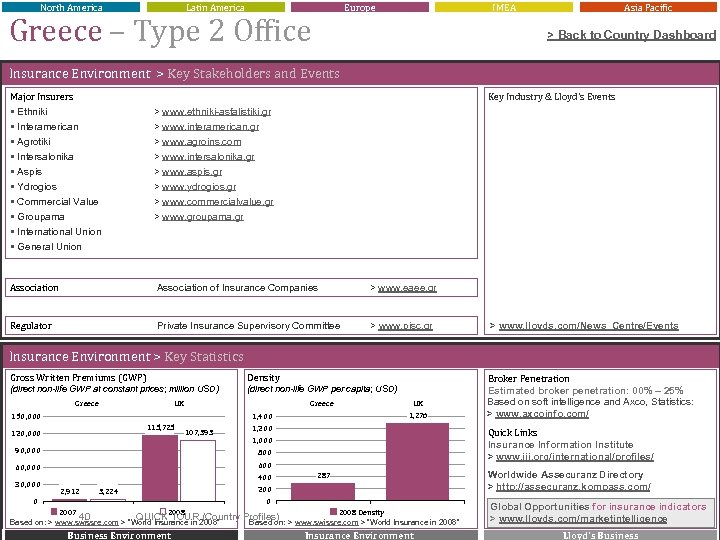Open www.lloyds.com/marketintelligence link
The height and width of the screenshot is (540, 720).
point(583,519)
